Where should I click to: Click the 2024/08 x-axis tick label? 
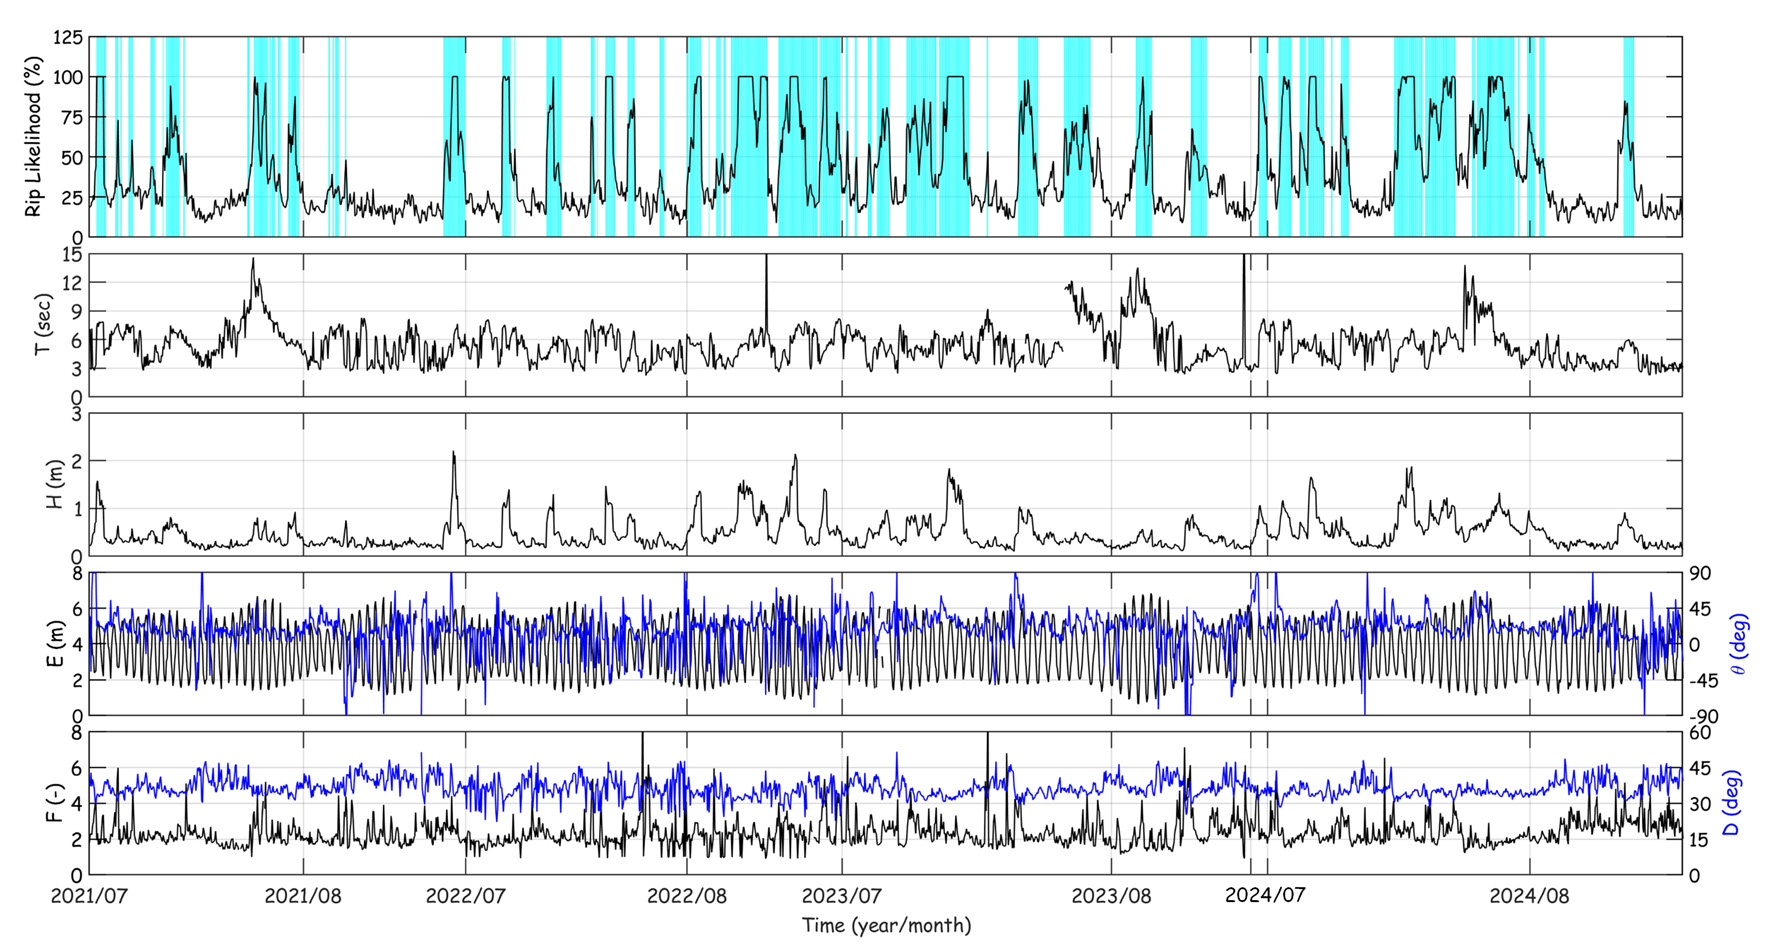1529,896
